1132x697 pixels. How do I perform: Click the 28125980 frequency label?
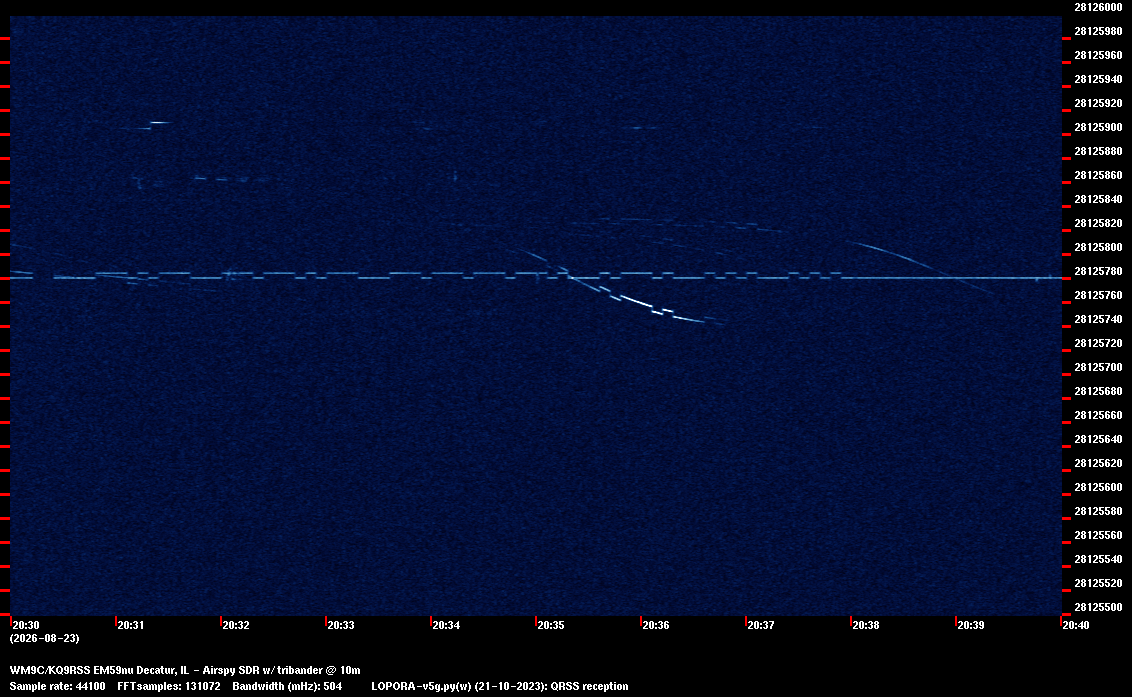(1098, 31)
